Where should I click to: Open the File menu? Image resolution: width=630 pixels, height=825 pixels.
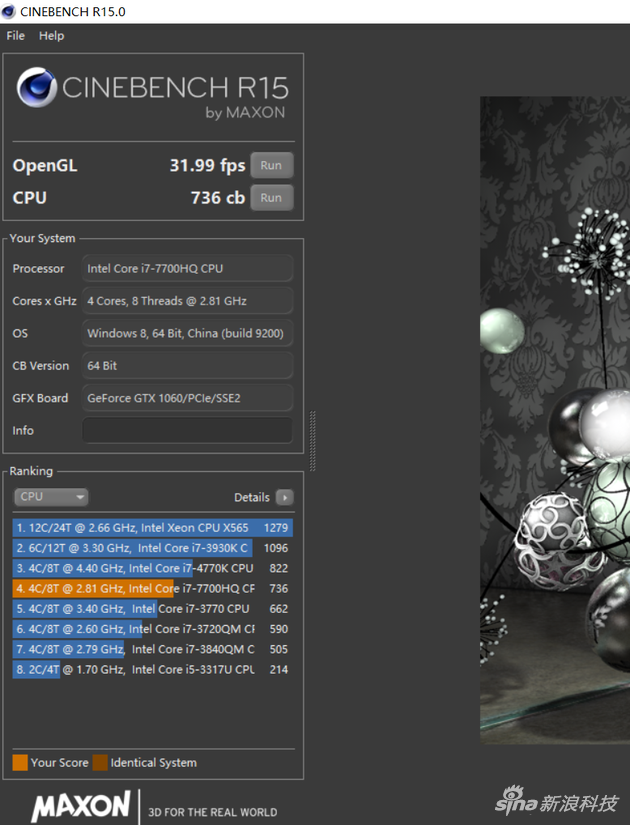pos(15,36)
